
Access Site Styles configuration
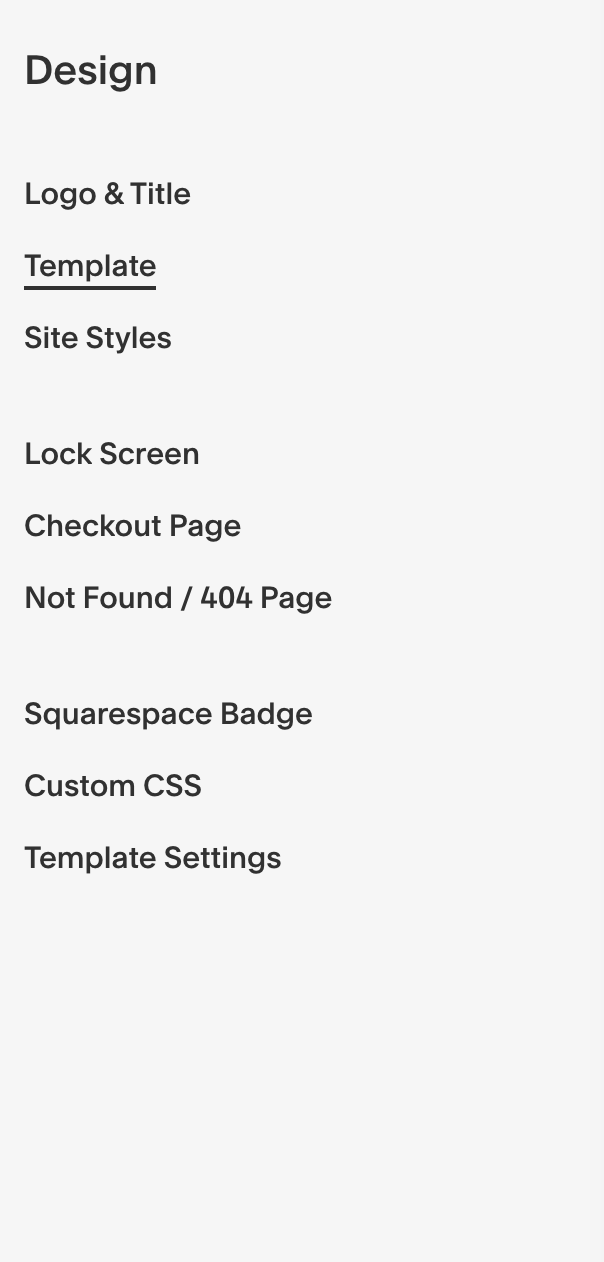click(x=97, y=339)
